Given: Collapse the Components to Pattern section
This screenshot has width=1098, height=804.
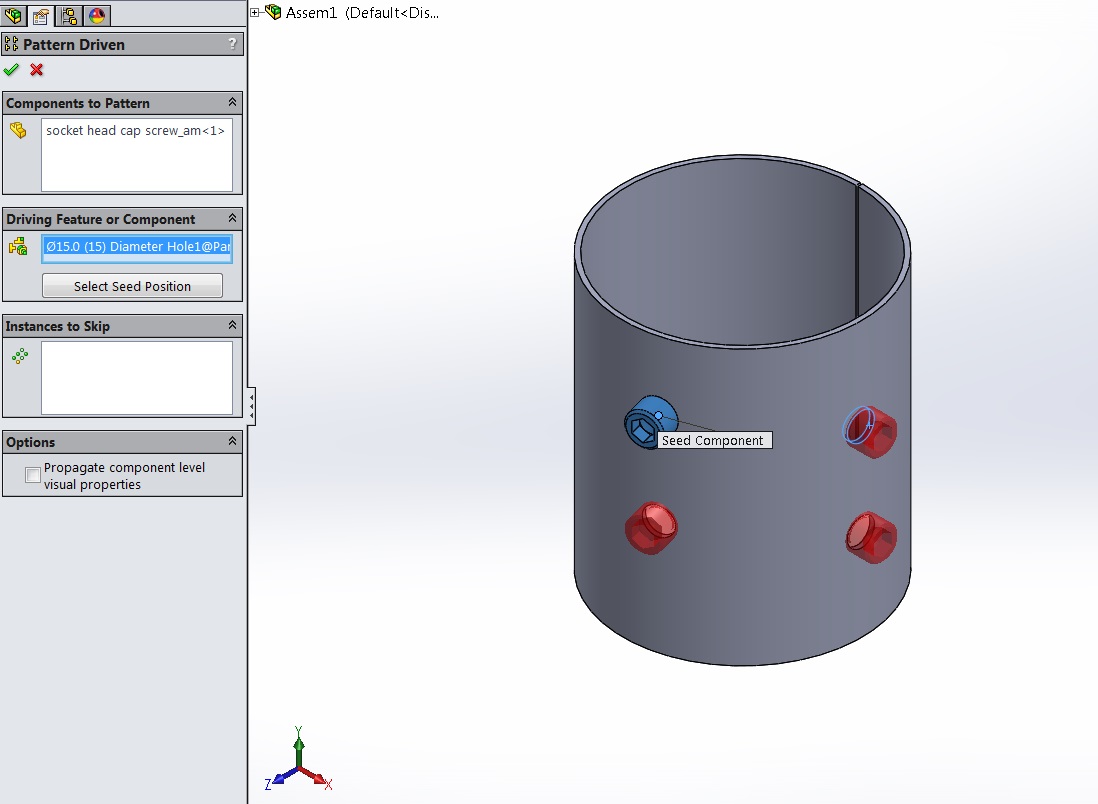Looking at the screenshot, I should point(232,103).
